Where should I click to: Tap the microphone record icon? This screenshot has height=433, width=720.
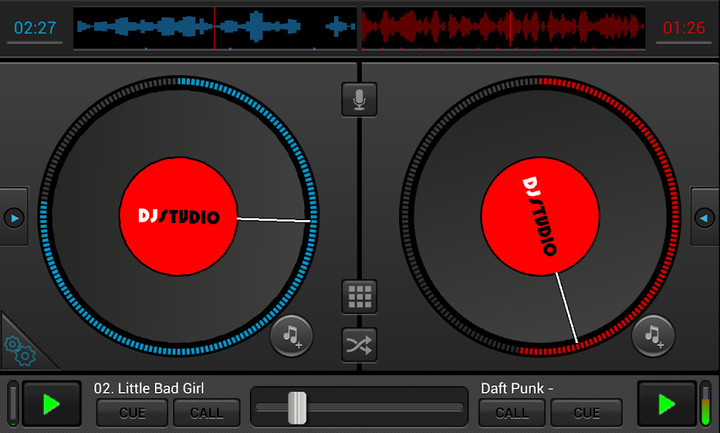tap(359, 99)
